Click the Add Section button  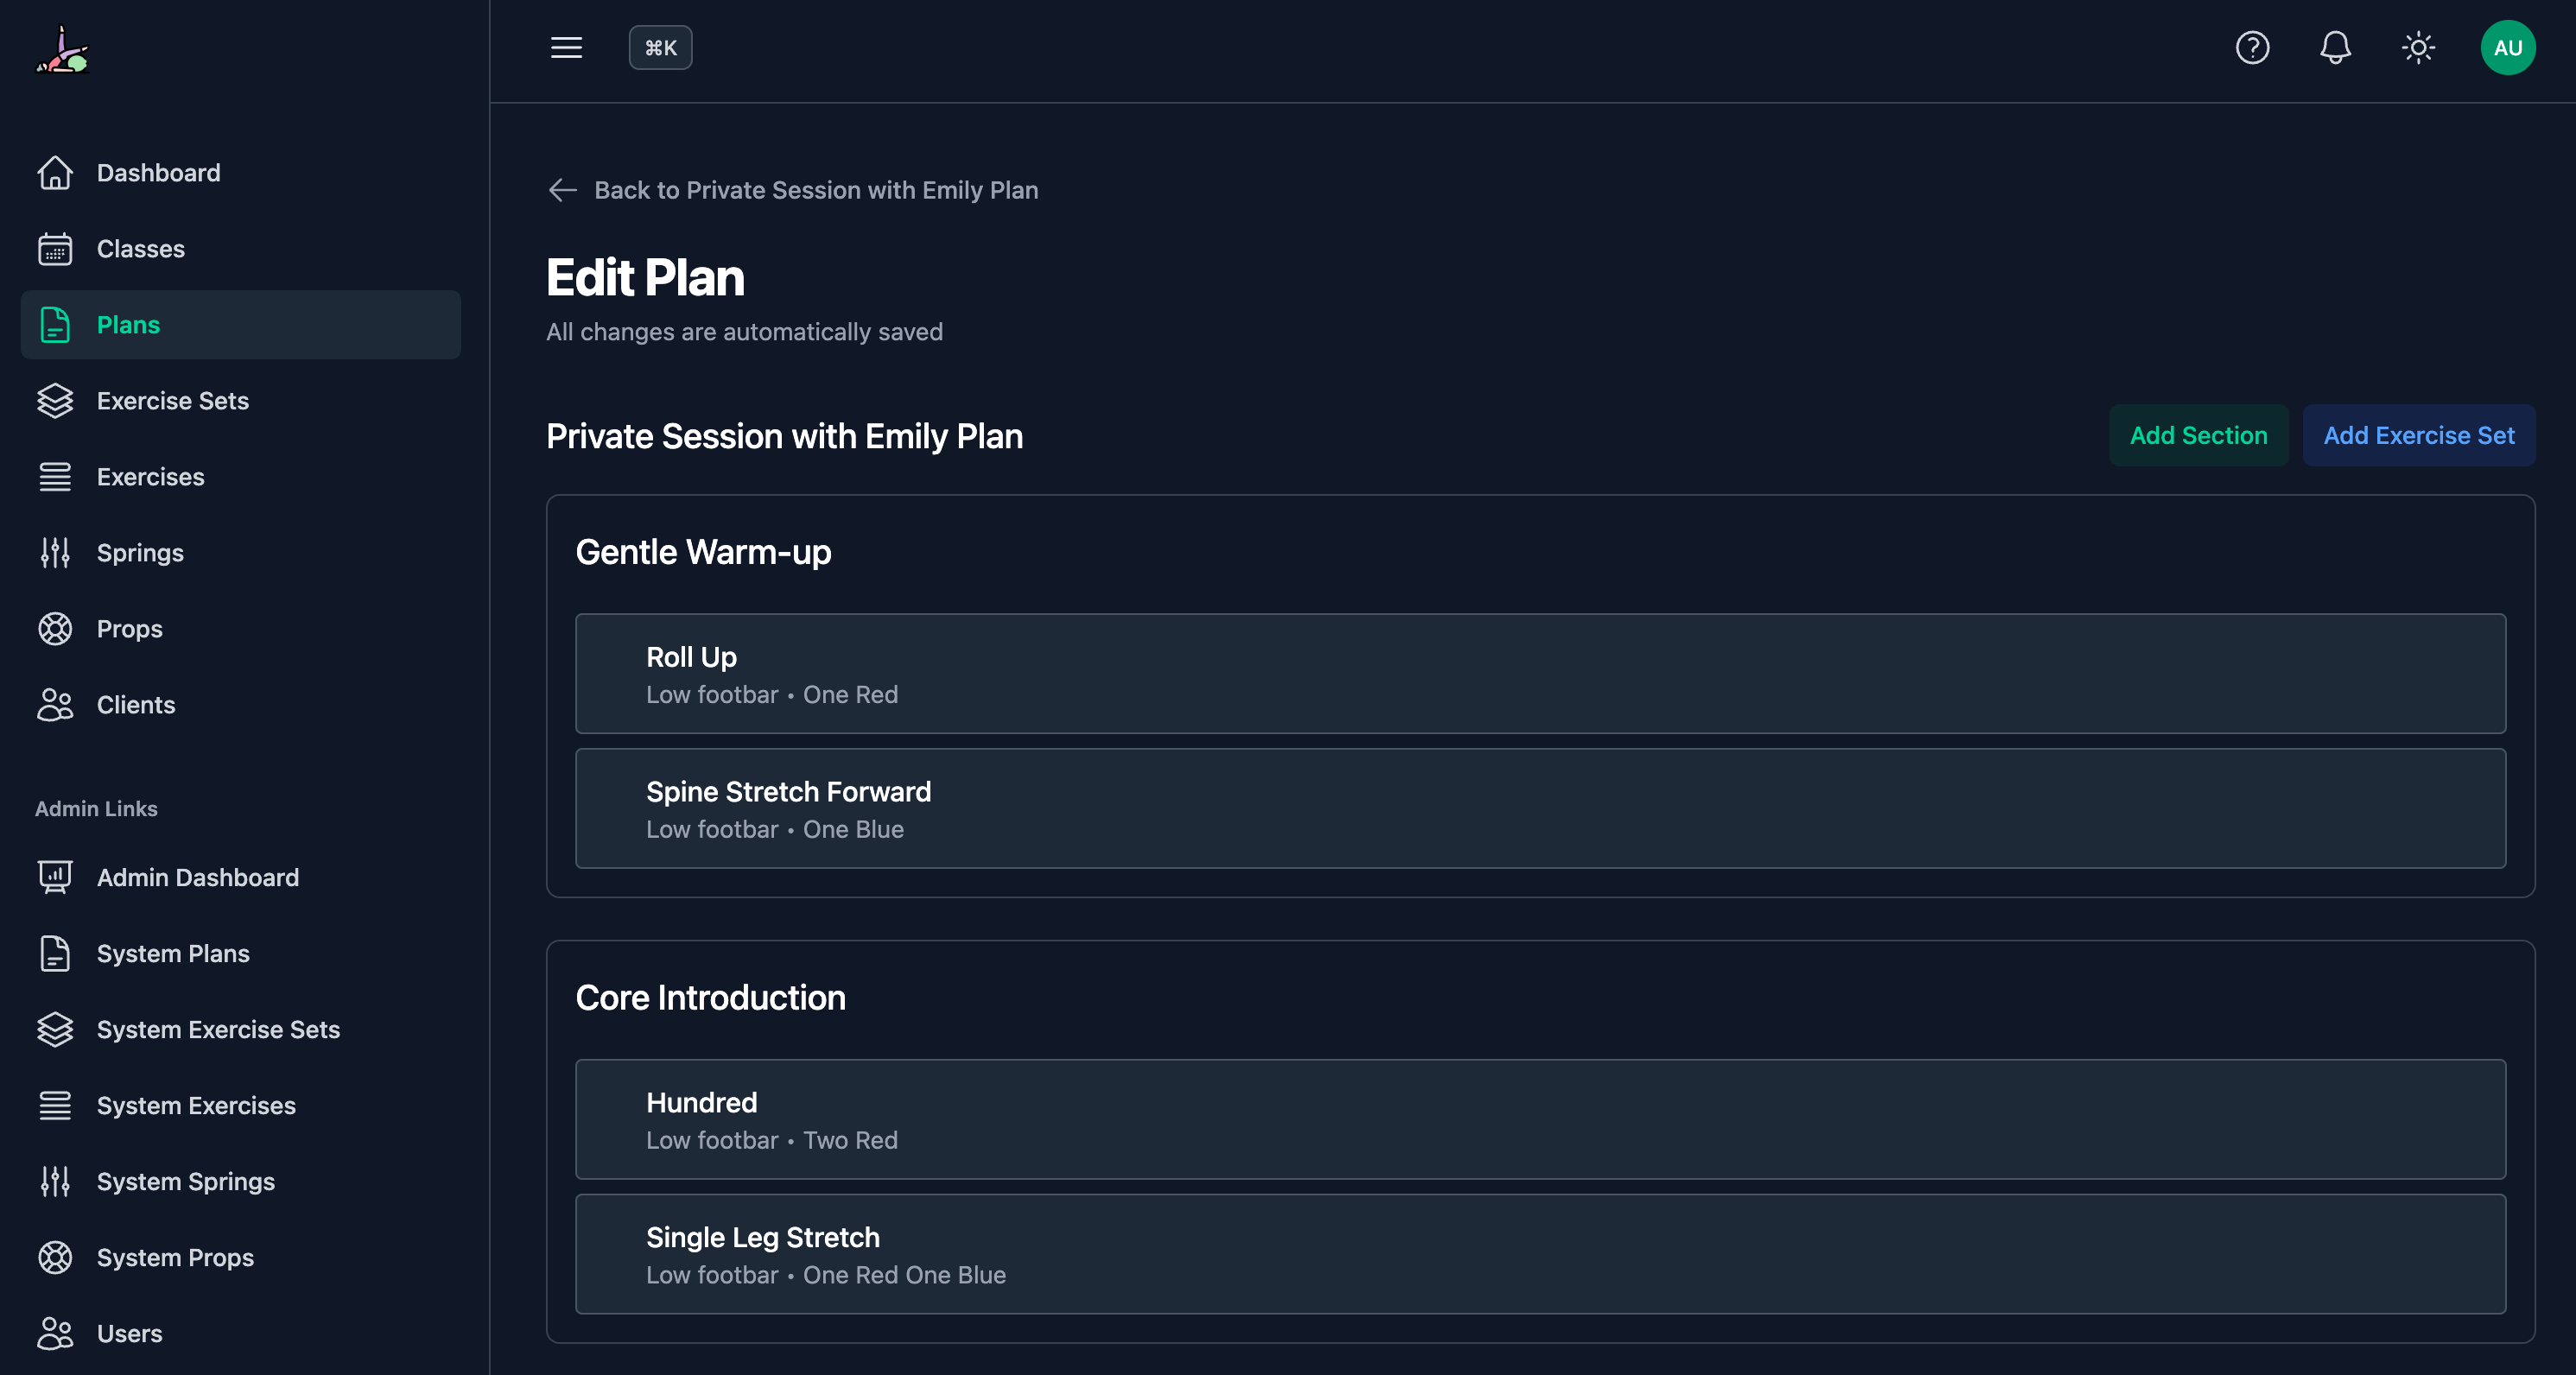2198,435
